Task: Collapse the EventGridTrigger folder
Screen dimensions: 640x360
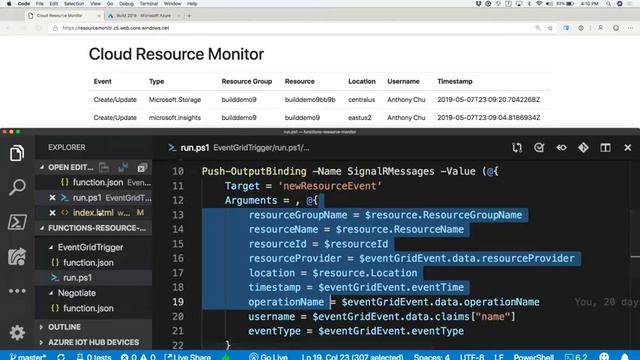Action: click(x=51, y=247)
